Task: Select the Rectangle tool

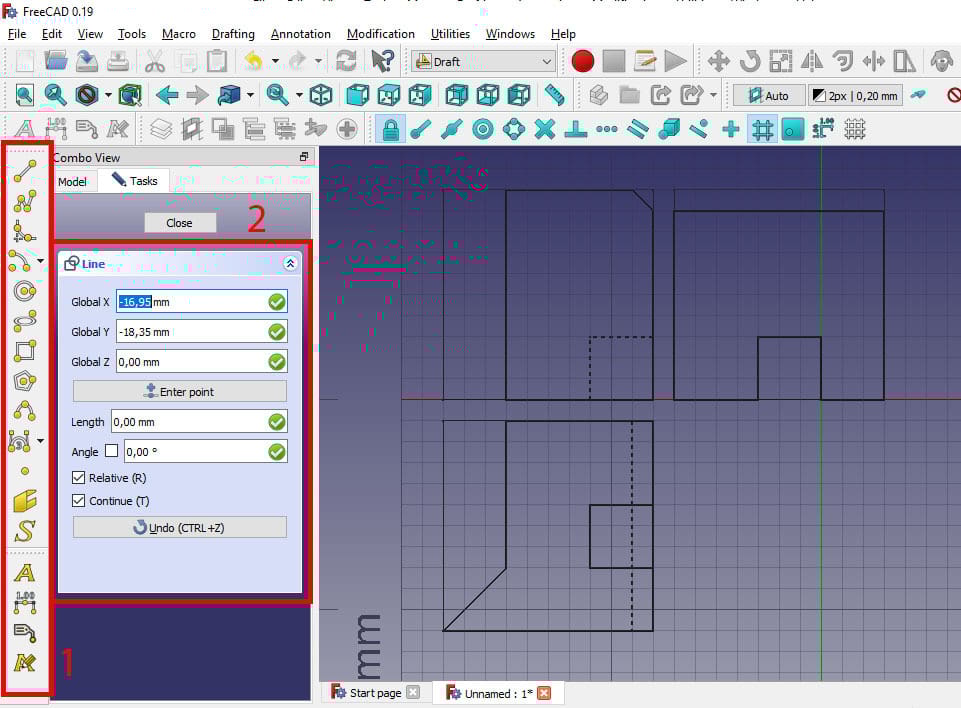Action: [x=25, y=351]
